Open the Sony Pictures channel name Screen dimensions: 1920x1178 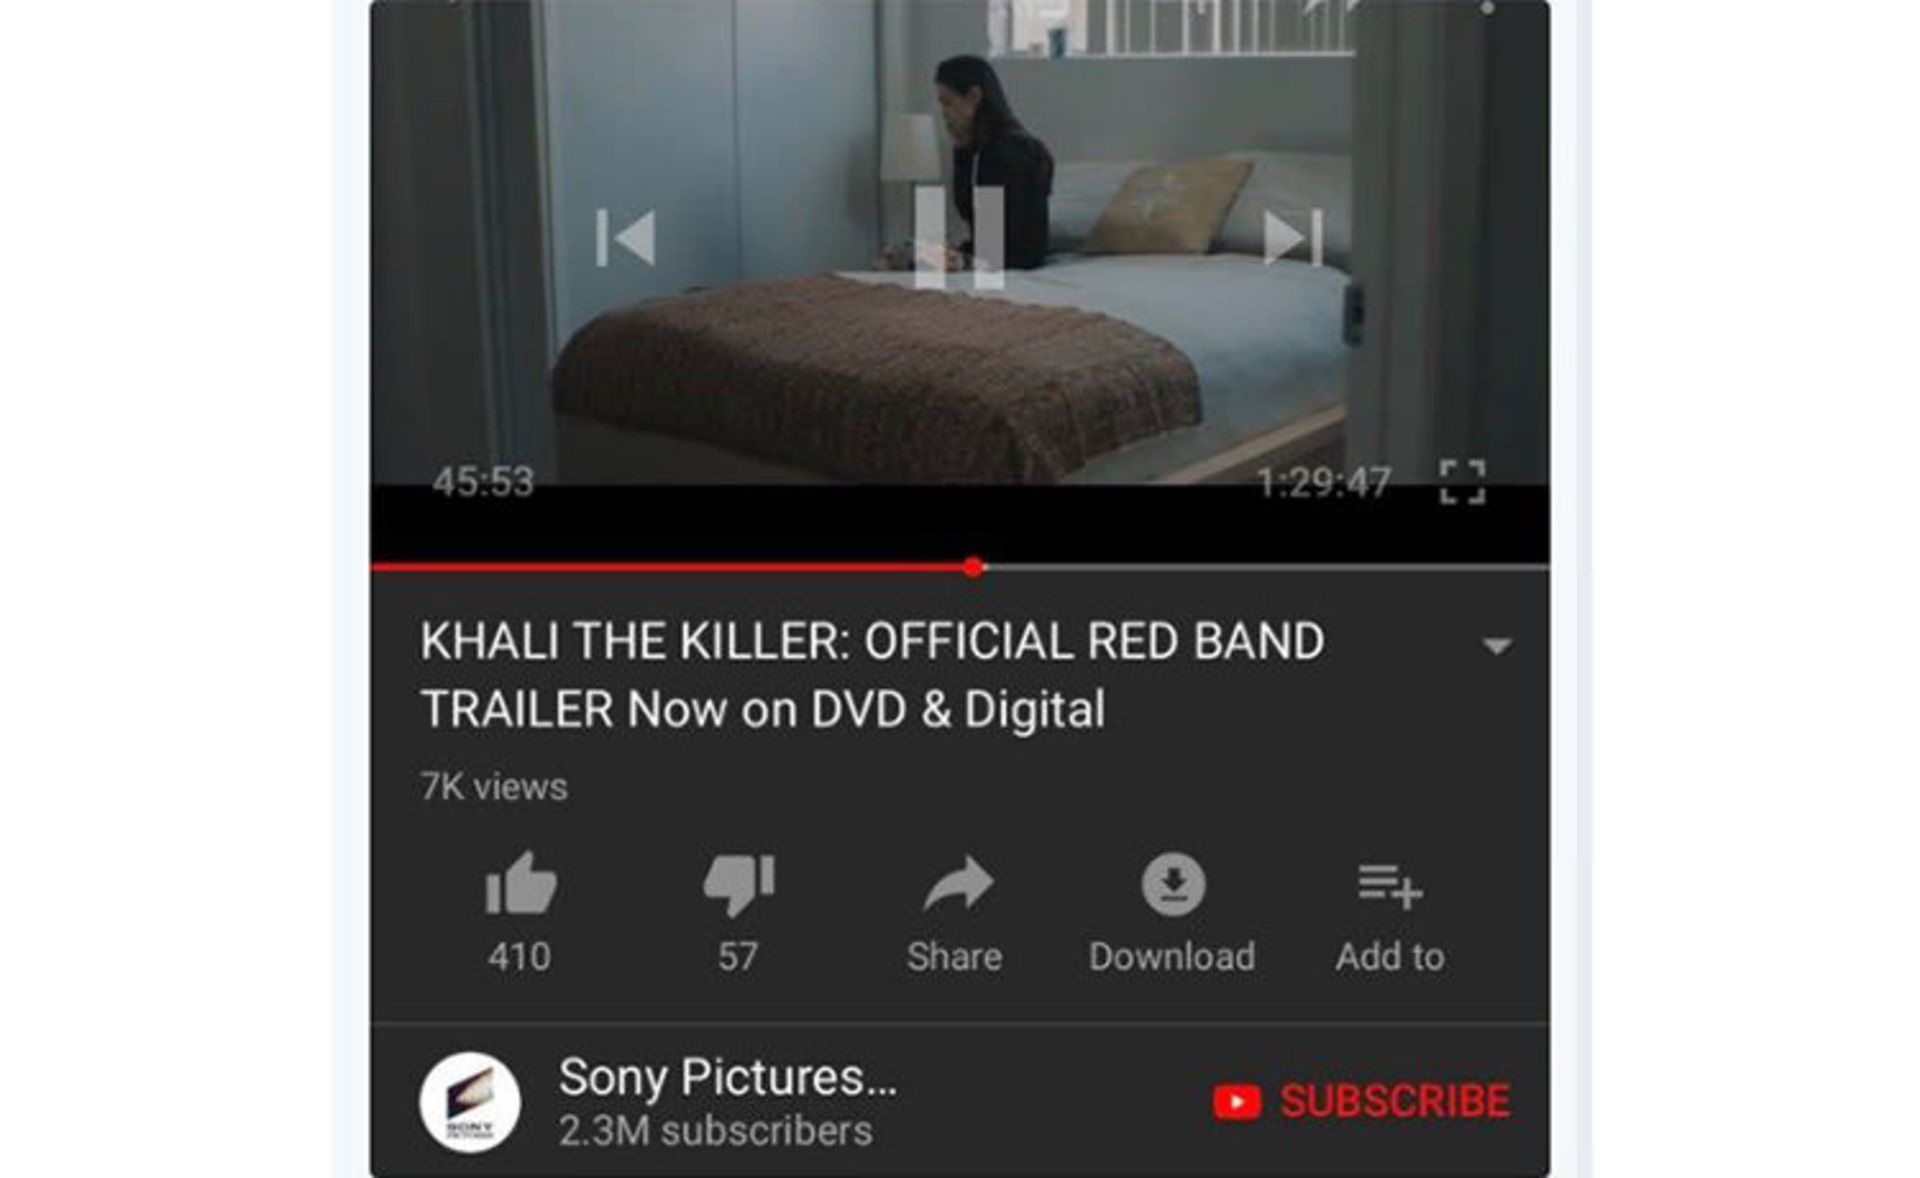click(x=728, y=1077)
